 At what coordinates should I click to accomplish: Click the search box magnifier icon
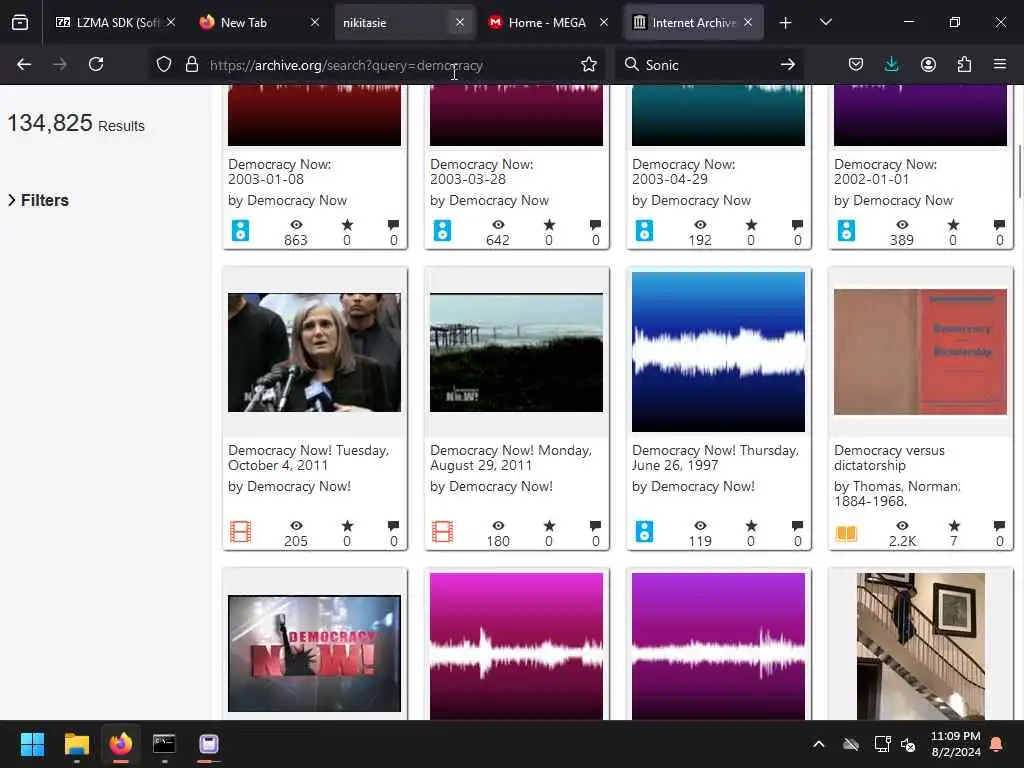(x=632, y=65)
